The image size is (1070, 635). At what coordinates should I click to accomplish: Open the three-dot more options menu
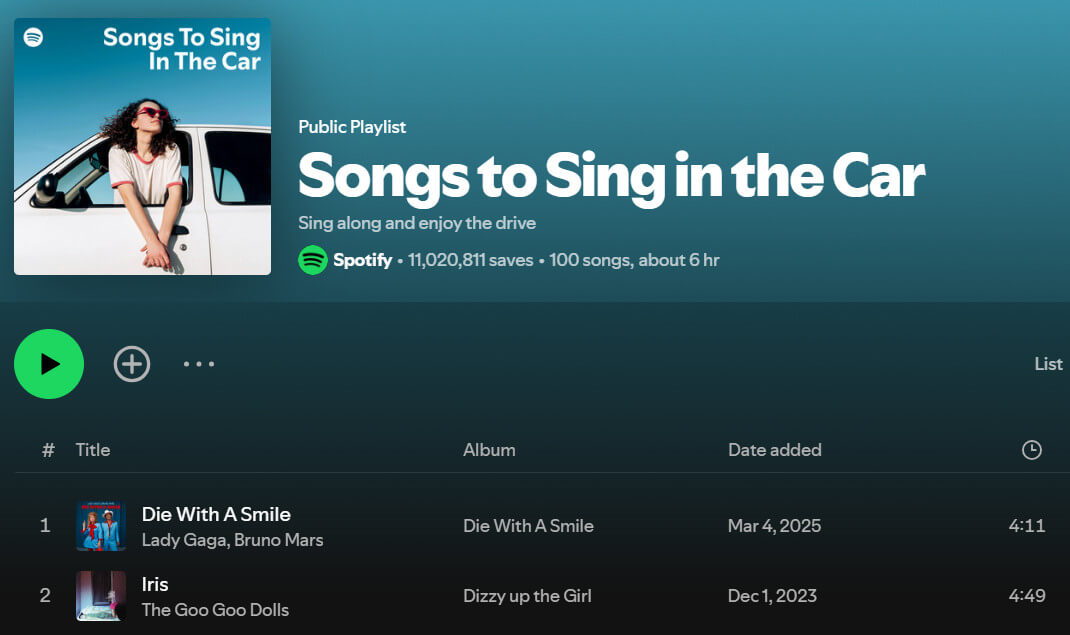[199, 364]
